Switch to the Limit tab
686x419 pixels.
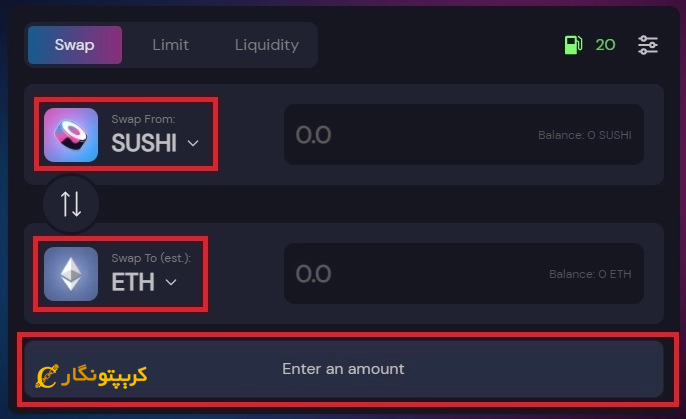point(170,45)
